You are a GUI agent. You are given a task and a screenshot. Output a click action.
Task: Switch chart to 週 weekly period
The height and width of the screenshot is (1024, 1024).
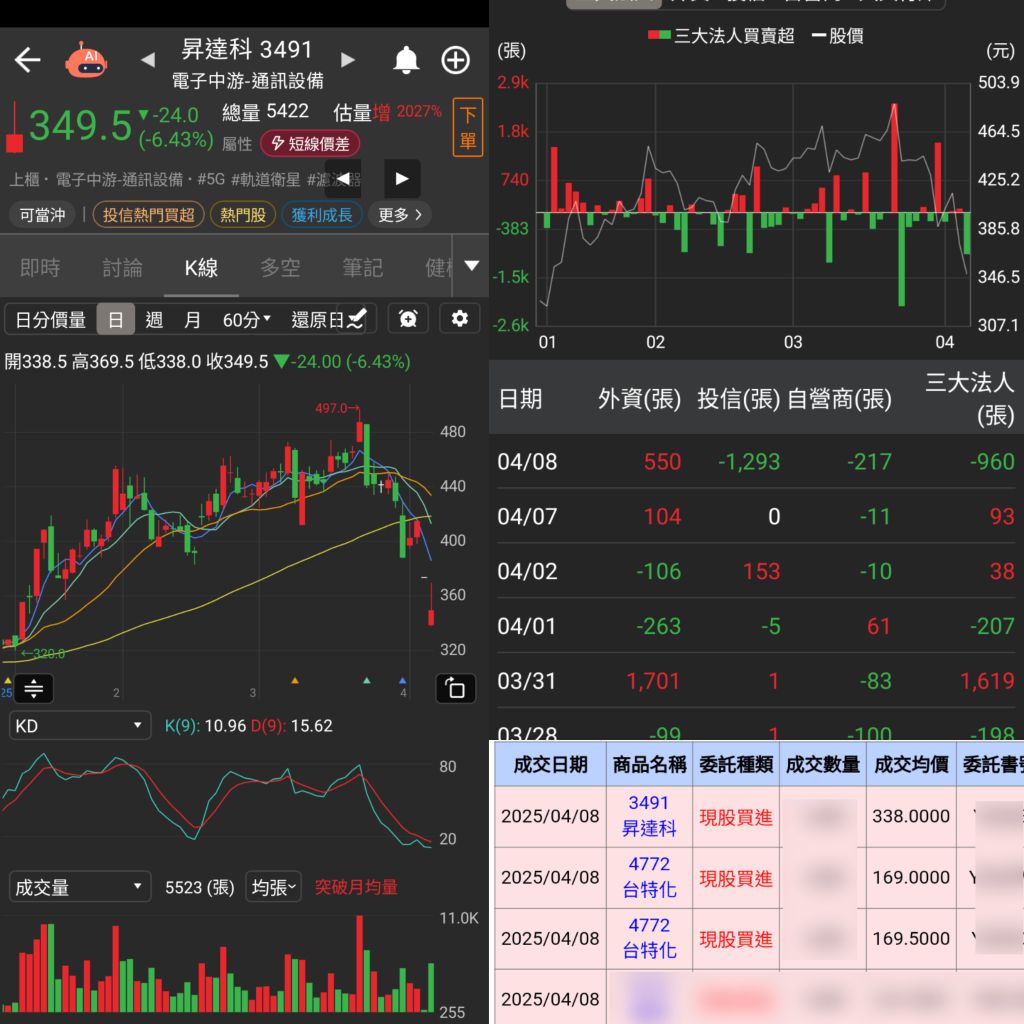[154, 320]
